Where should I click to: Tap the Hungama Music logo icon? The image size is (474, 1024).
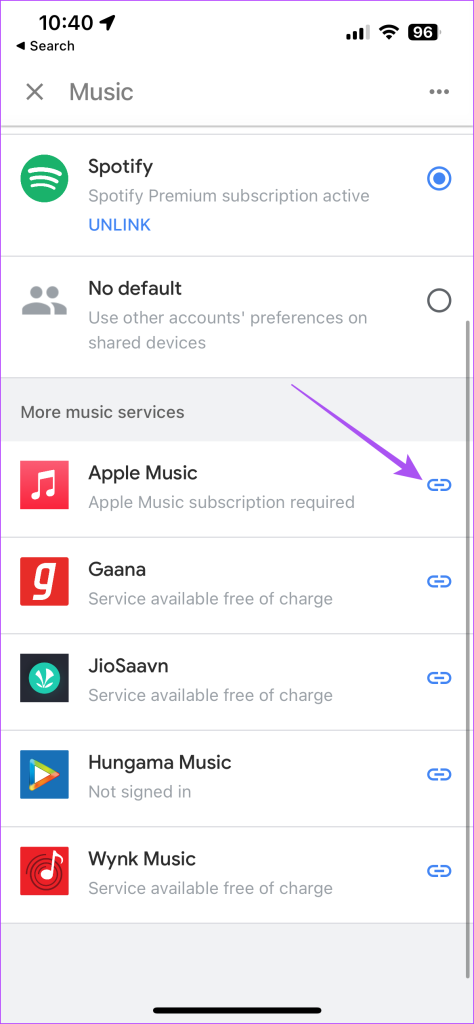(44, 775)
